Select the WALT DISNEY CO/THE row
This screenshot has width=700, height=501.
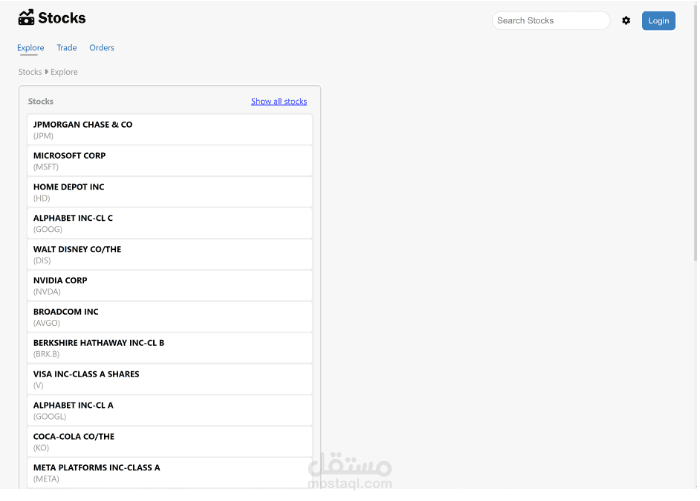pyautogui.click(x=170, y=255)
